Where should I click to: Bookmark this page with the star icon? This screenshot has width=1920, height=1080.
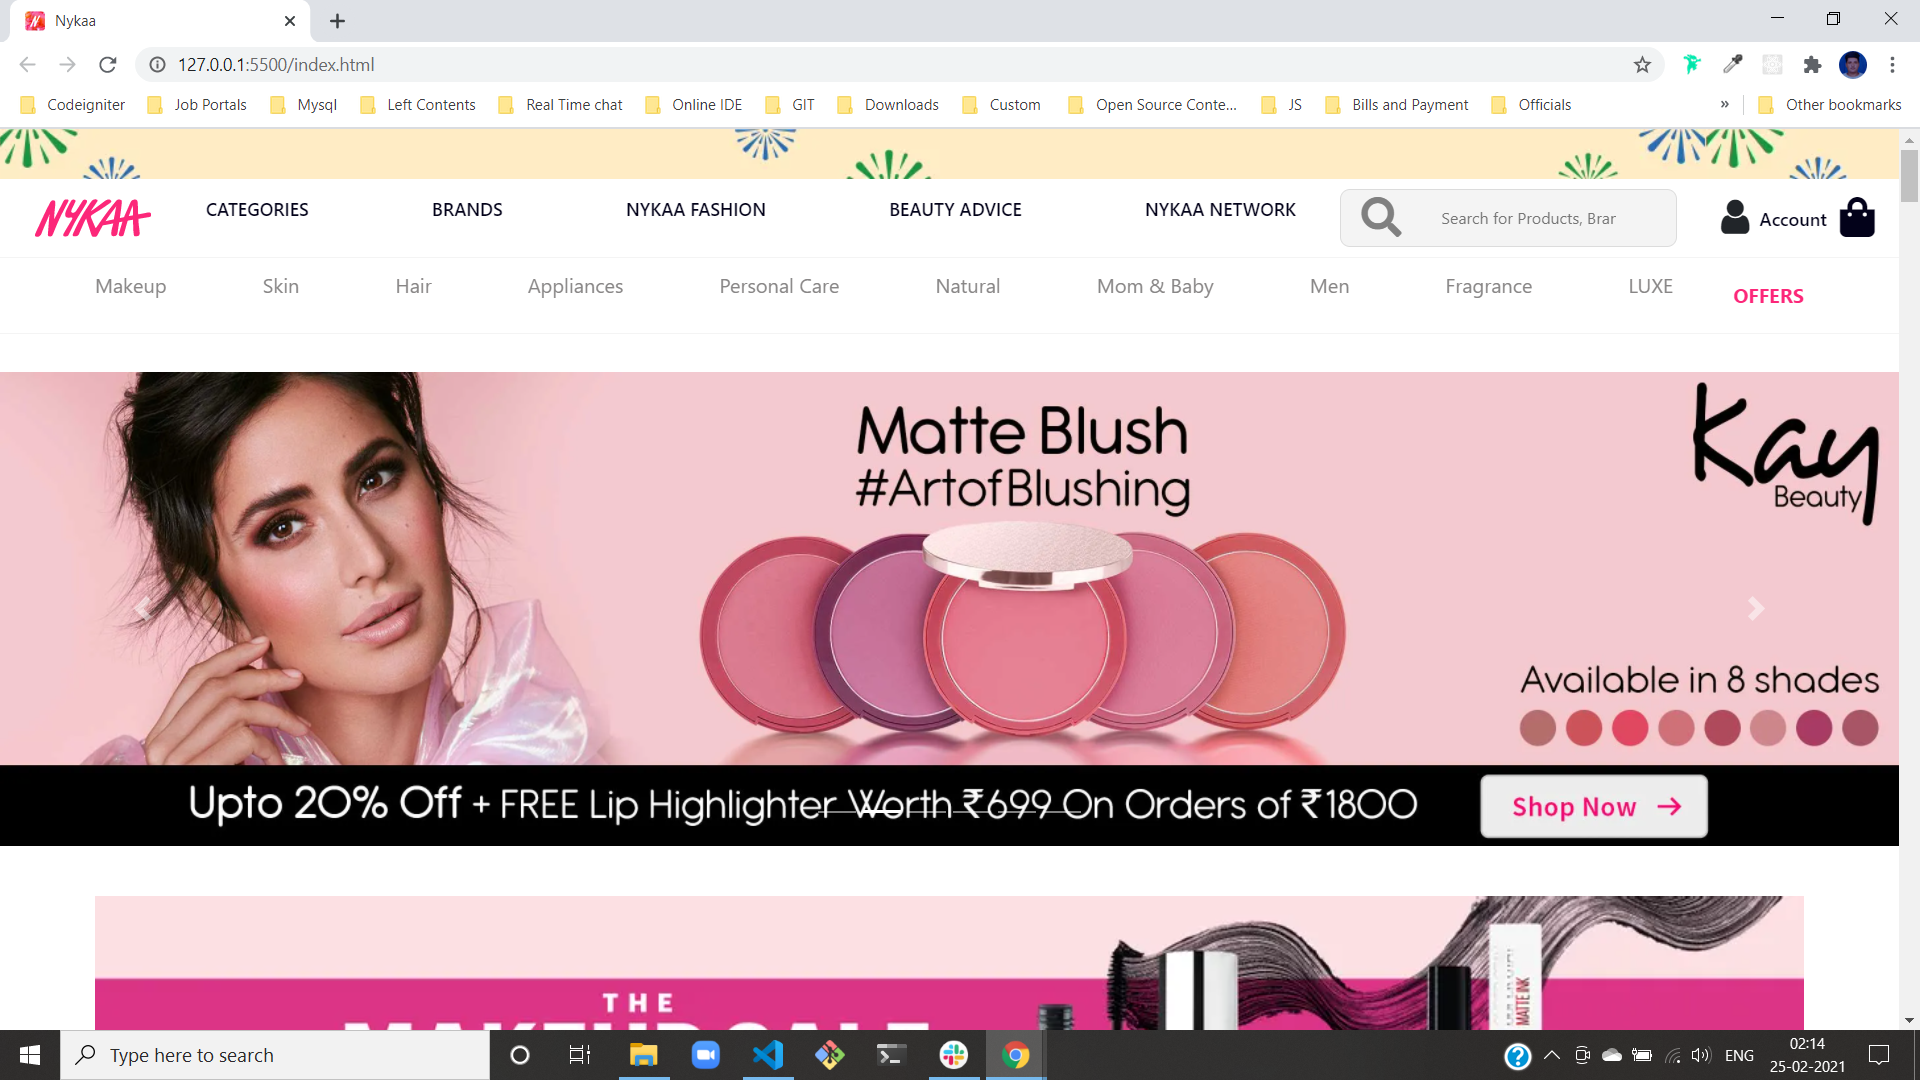click(1642, 65)
